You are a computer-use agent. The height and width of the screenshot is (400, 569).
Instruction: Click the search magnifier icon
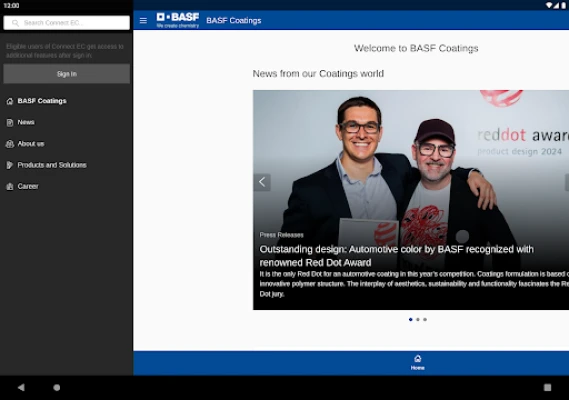pyautogui.click(x=15, y=23)
